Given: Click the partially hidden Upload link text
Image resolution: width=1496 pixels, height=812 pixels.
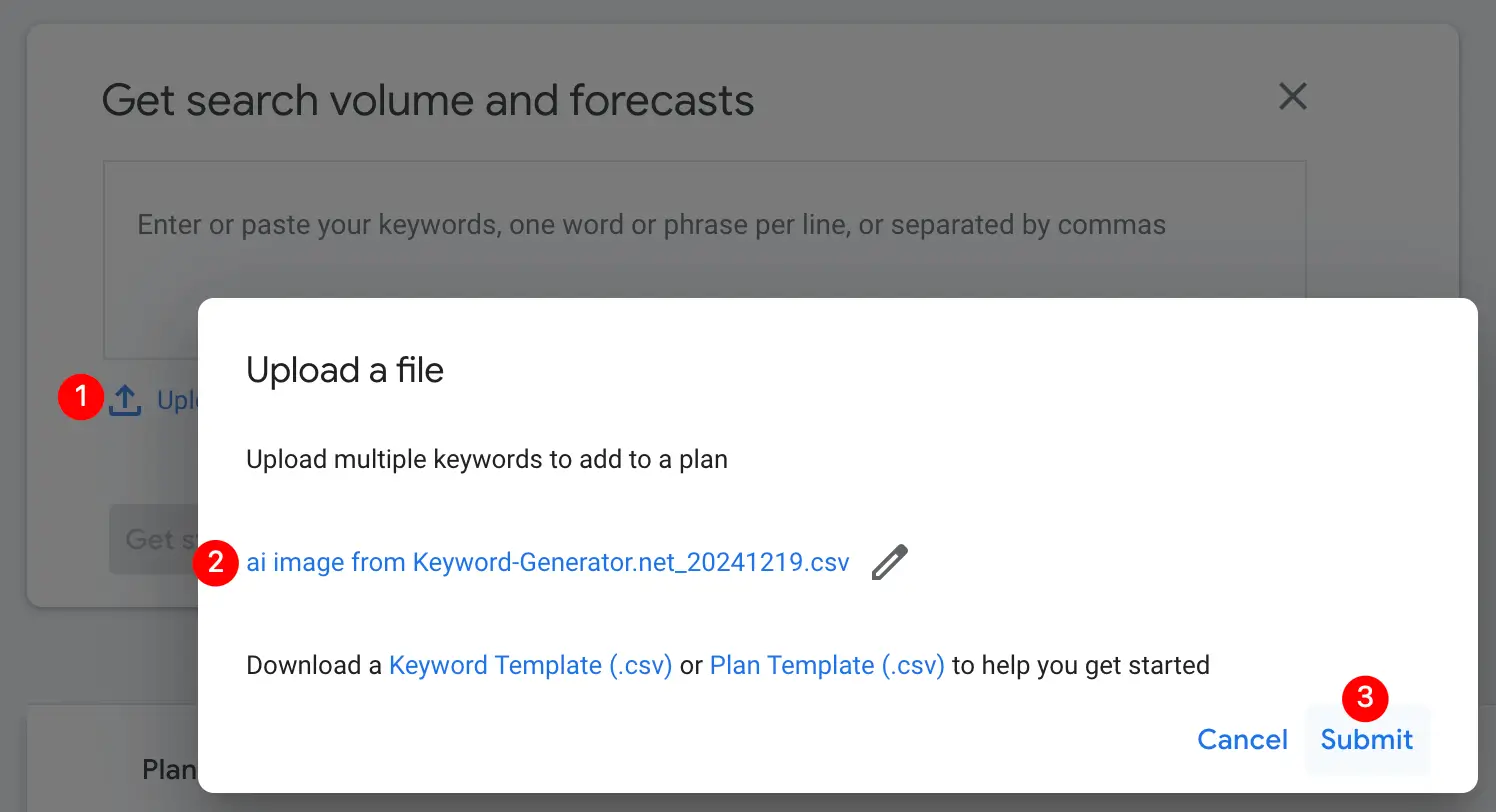Looking at the screenshot, I should pos(177,401).
